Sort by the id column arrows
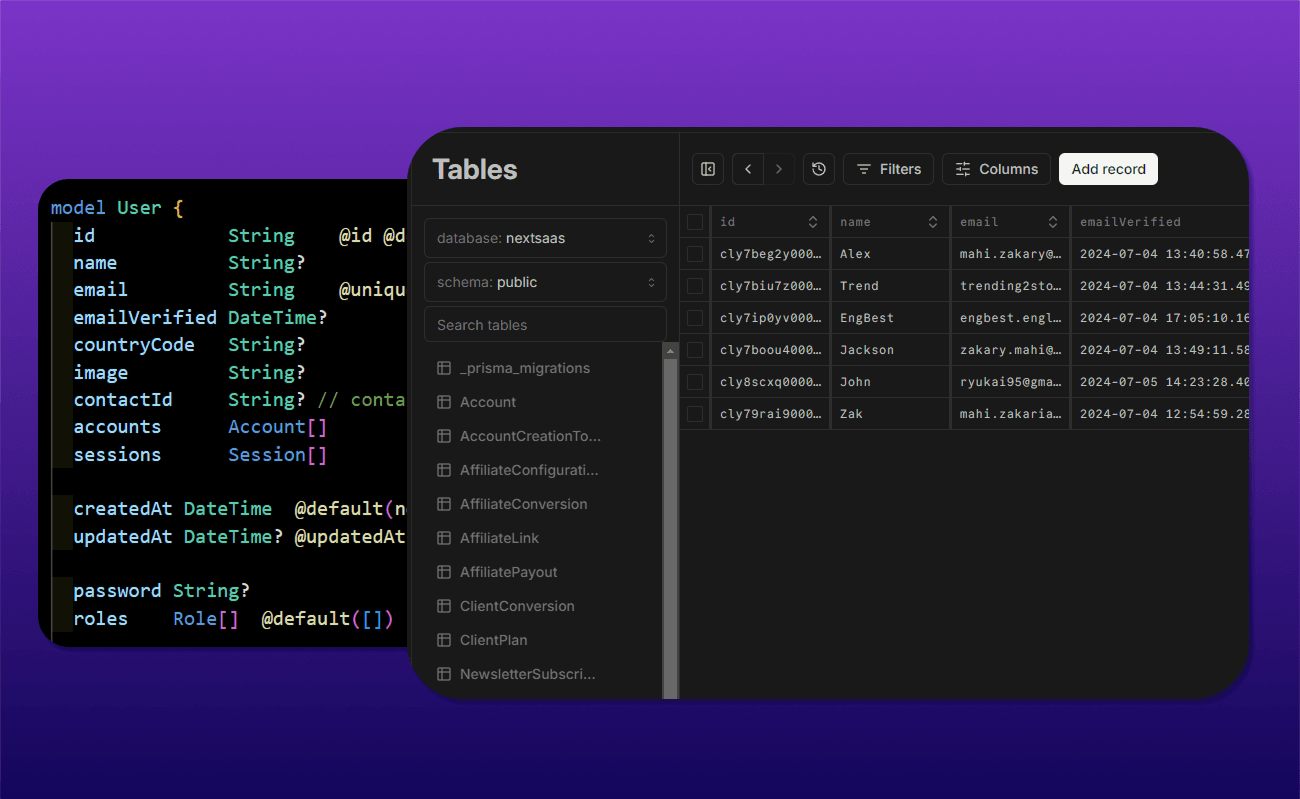This screenshot has height=799, width=1300. (x=813, y=222)
